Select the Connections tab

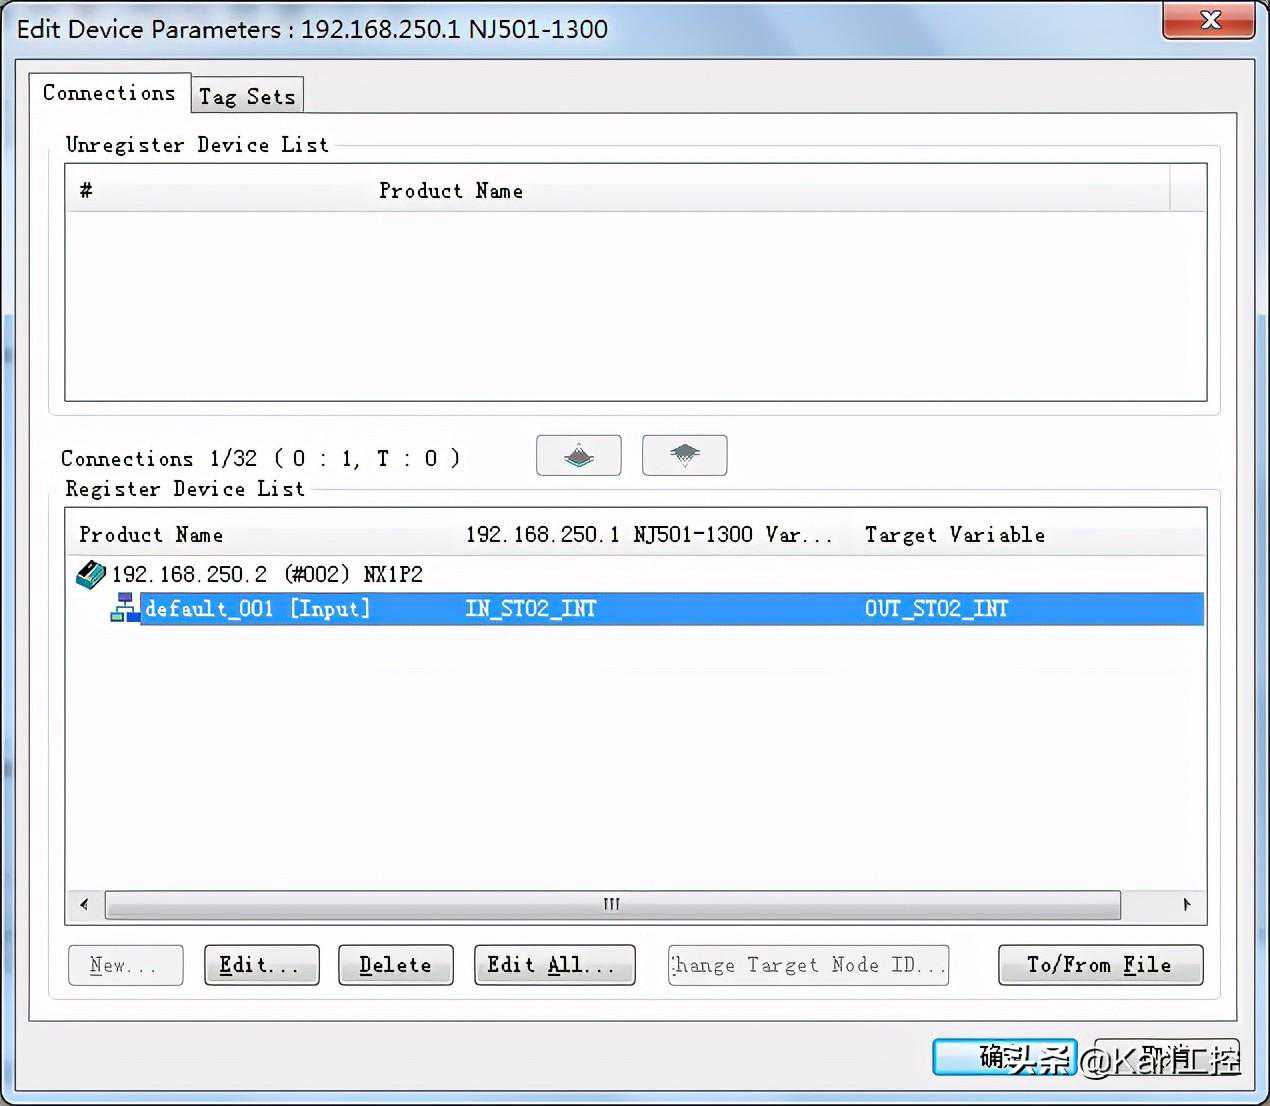pyautogui.click(x=109, y=93)
